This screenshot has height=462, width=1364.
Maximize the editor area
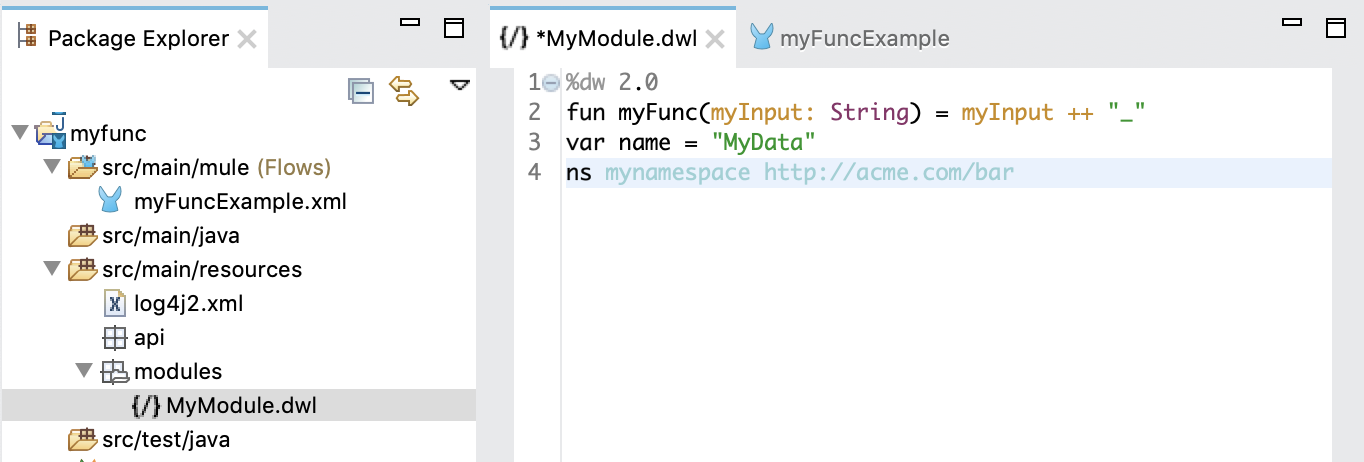coord(1337,27)
